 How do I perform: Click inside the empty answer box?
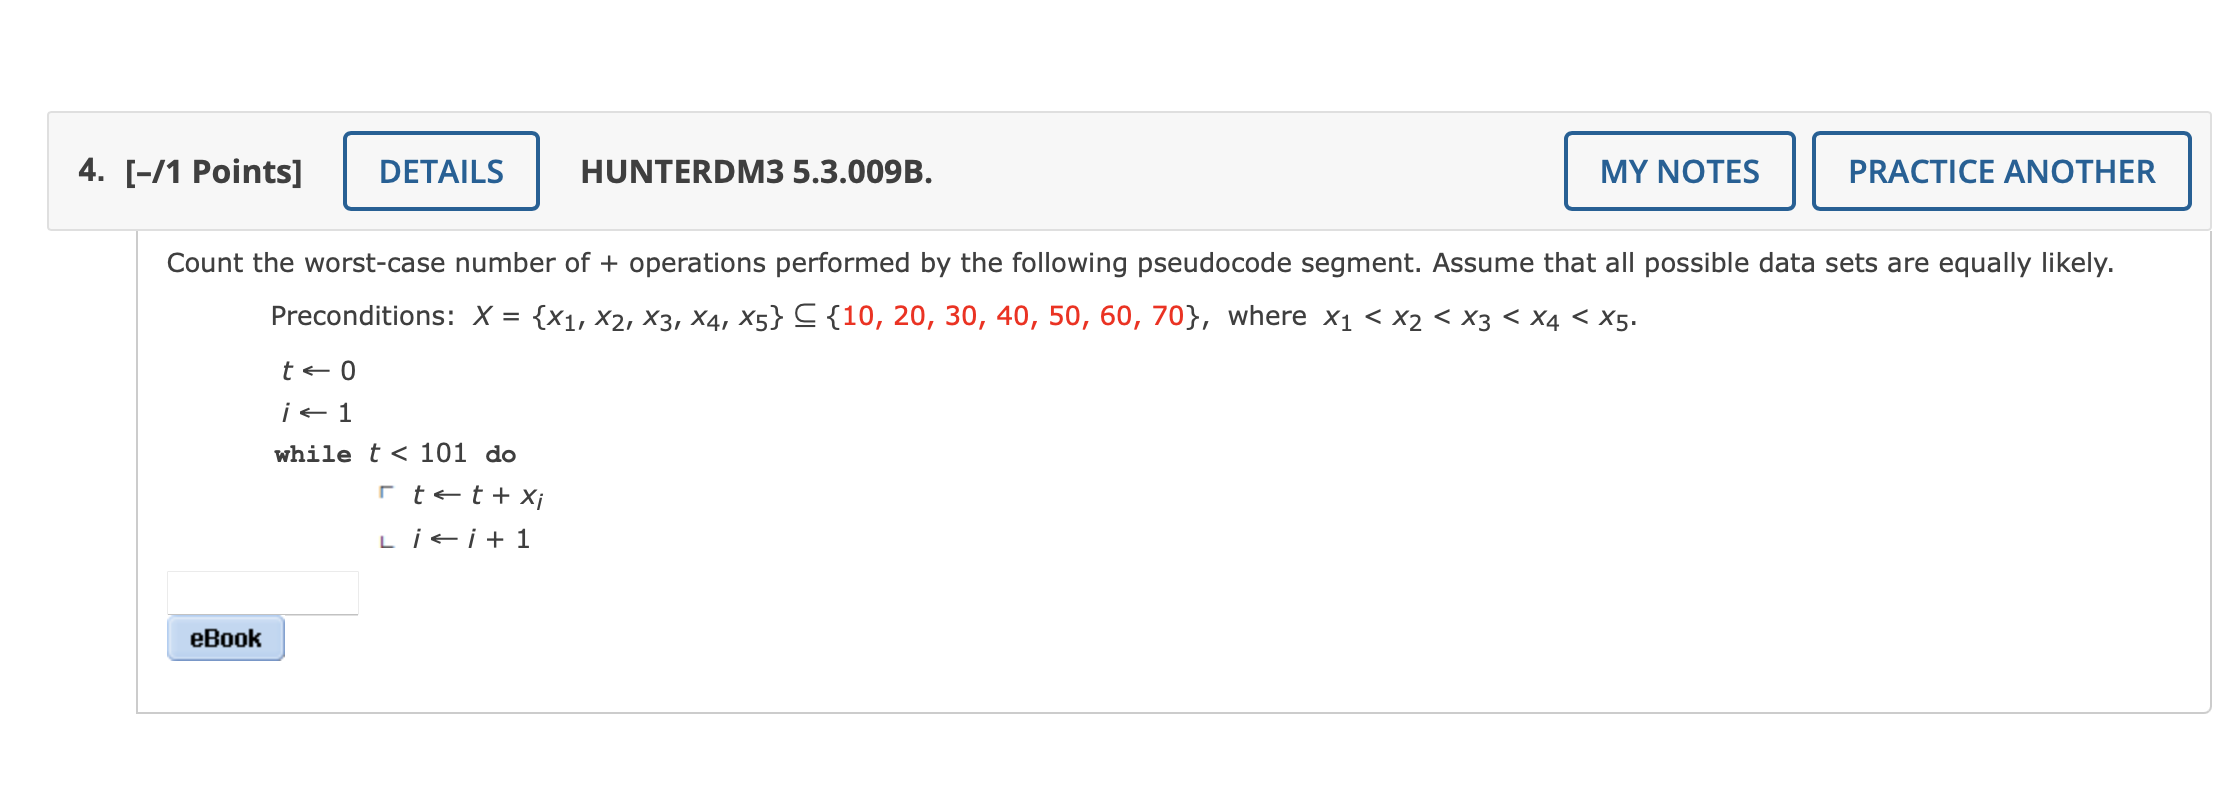265,592
